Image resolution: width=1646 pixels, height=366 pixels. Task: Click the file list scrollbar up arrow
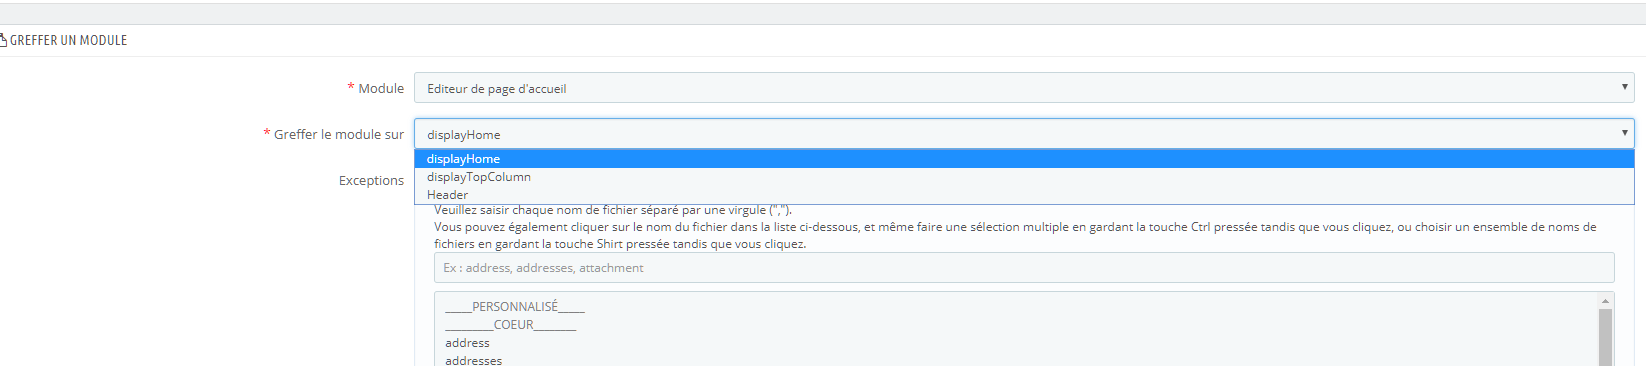point(1606,301)
